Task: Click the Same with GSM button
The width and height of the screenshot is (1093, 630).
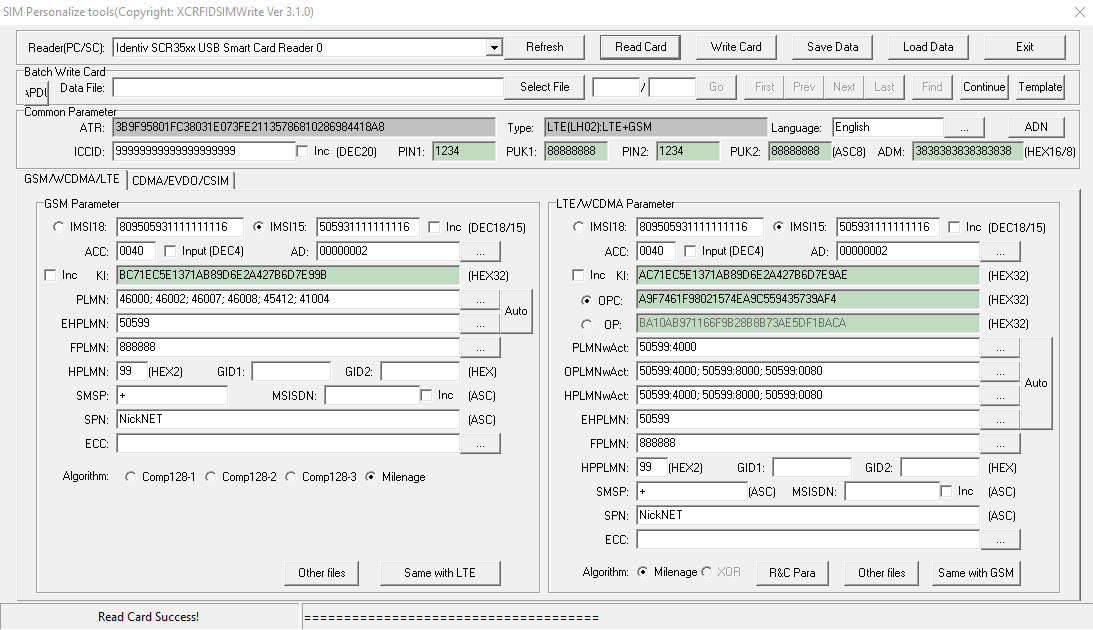Action: (975, 573)
